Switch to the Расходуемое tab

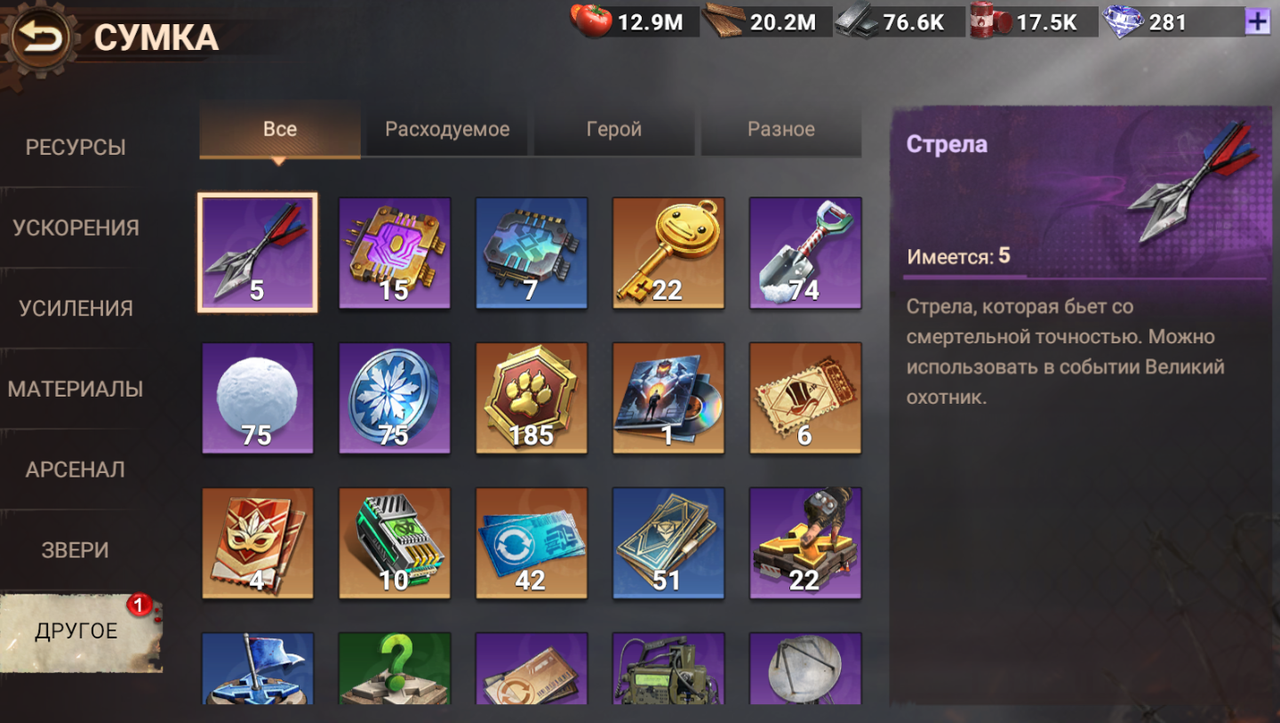click(x=447, y=129)
